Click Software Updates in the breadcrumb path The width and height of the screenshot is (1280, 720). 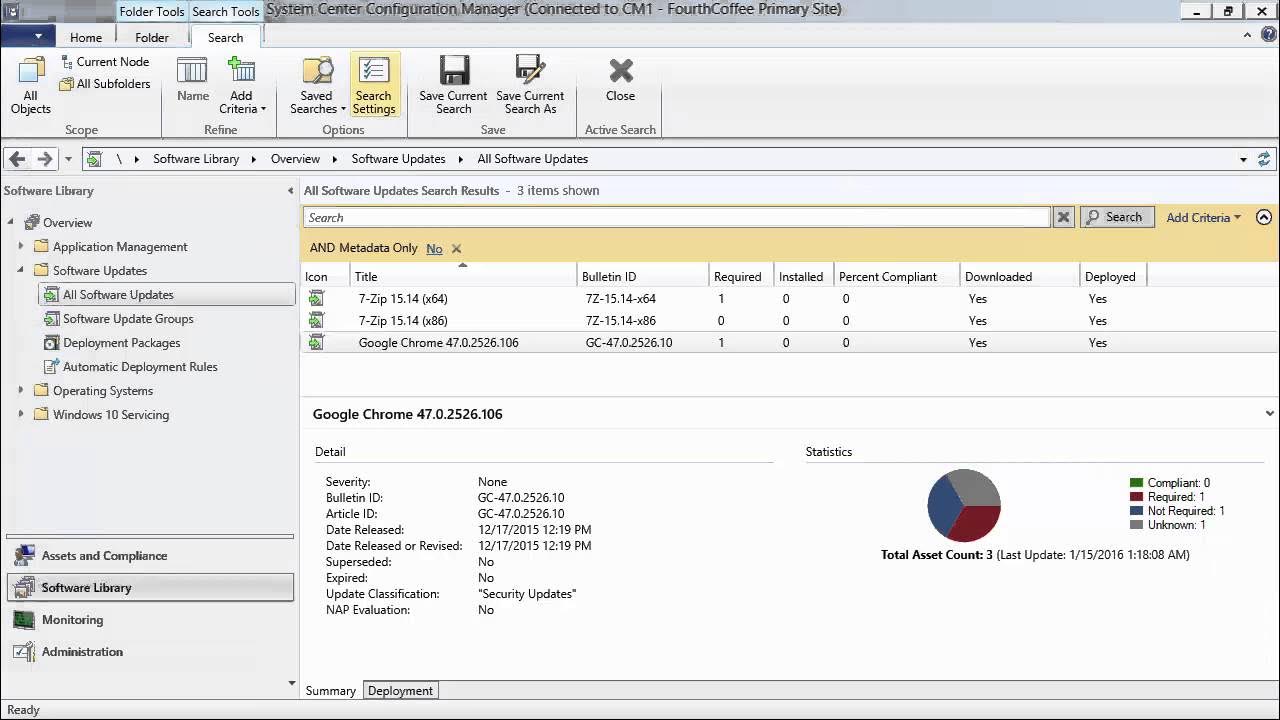[x=398, y=159]
